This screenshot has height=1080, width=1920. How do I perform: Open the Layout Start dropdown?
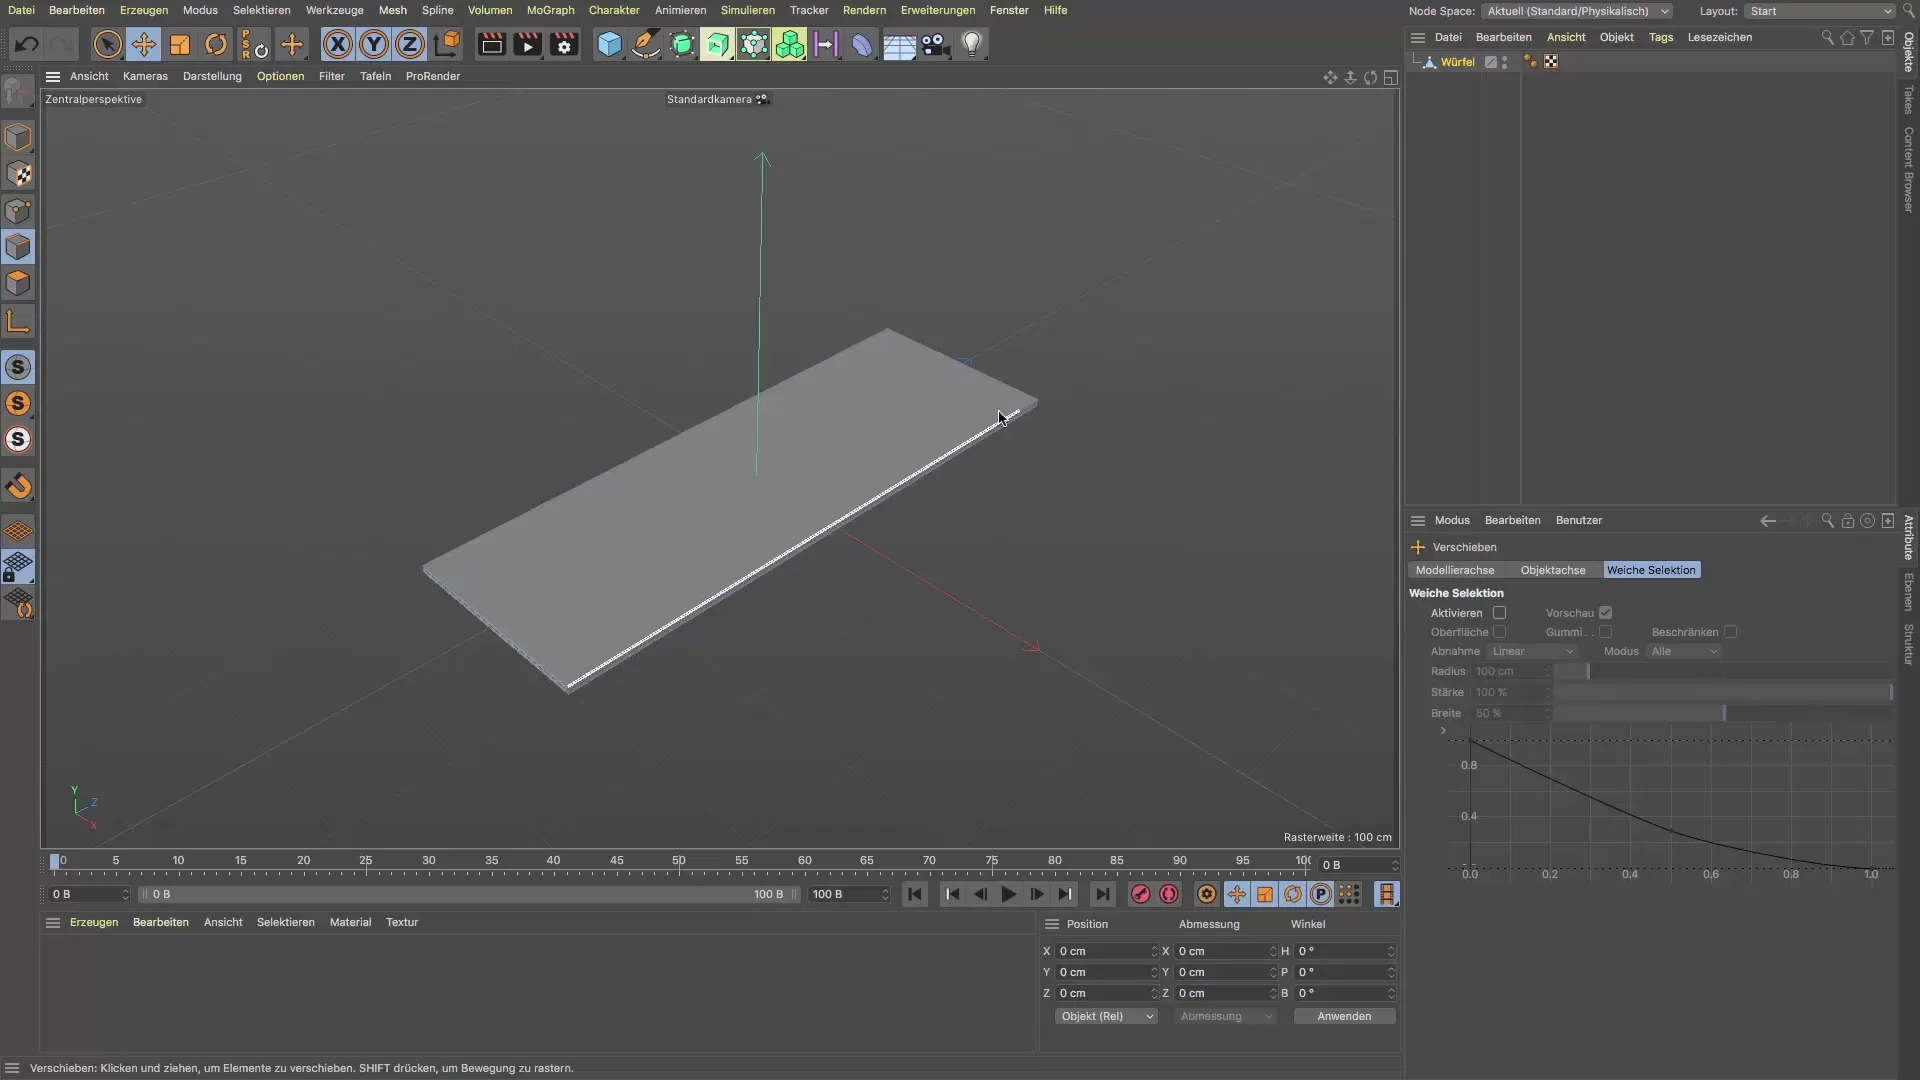(x=1820, y=11)
